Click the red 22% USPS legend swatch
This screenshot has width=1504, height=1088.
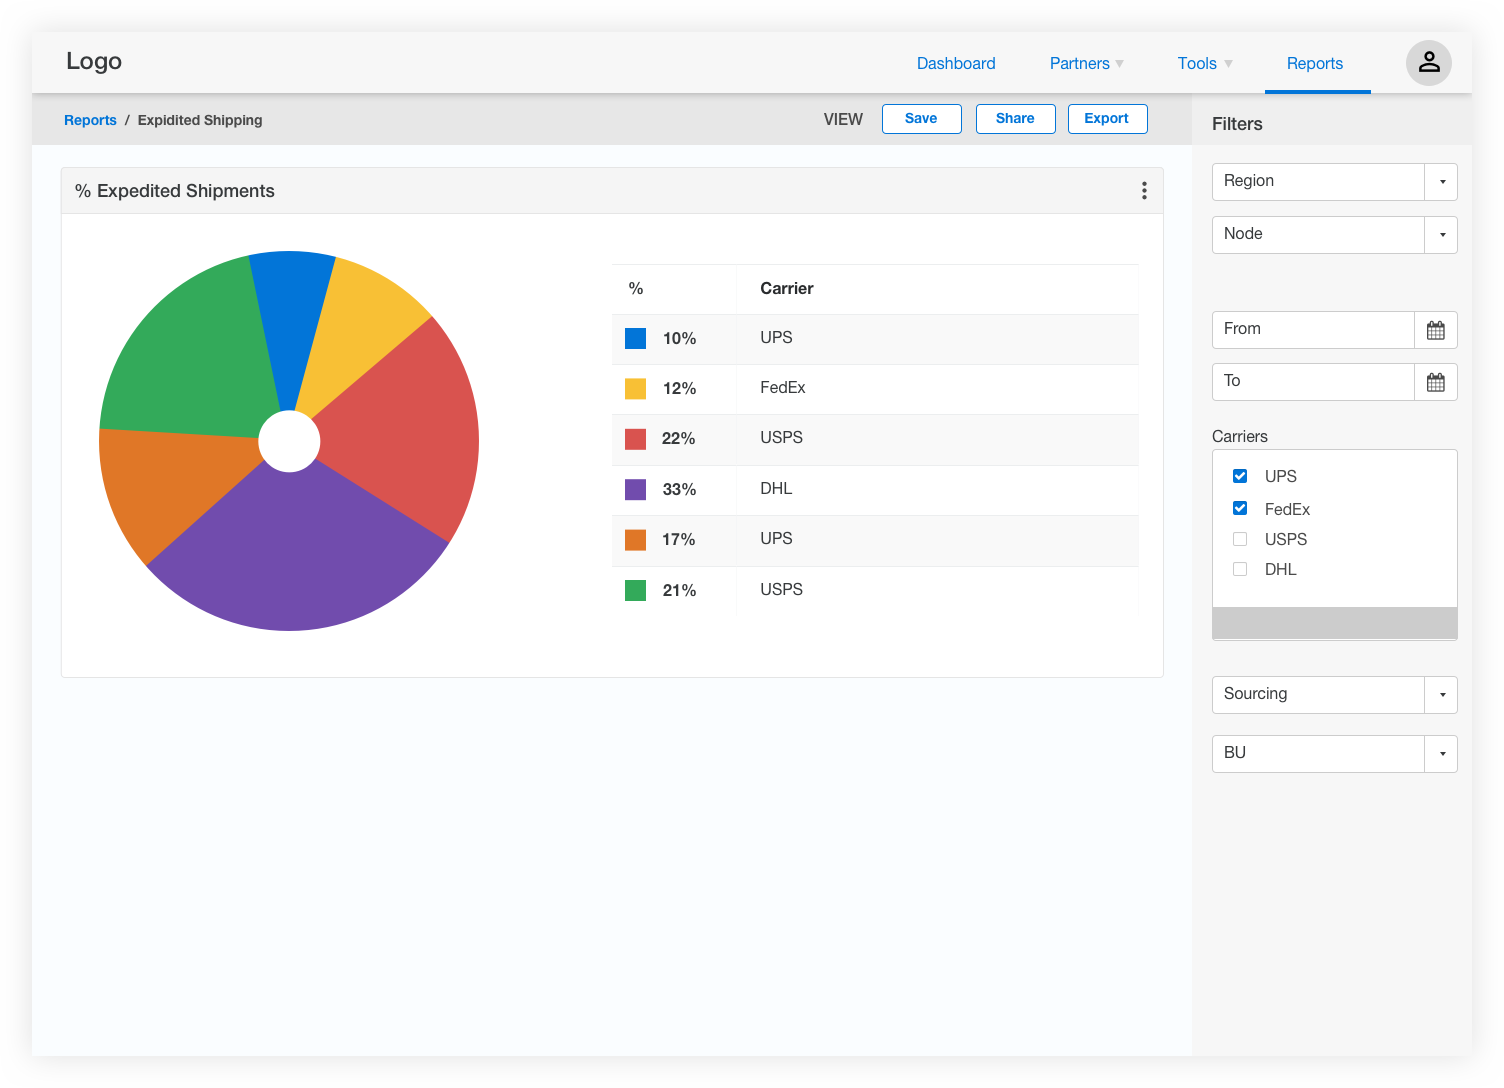pyautogui.click(x=635, y=439)
